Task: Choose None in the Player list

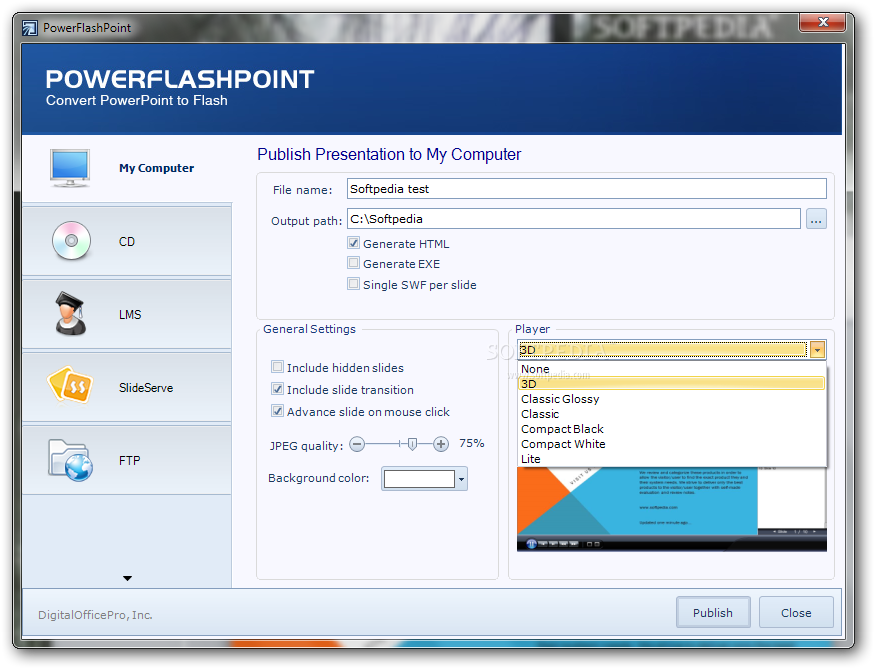Action: click(x=672, y=369)
